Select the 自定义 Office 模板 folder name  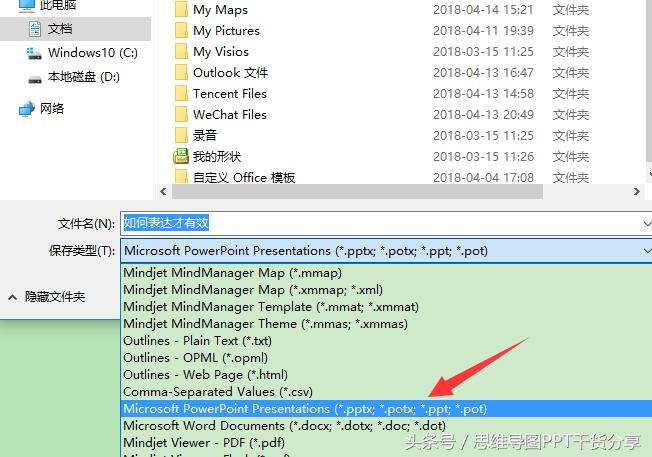(244, 178)
